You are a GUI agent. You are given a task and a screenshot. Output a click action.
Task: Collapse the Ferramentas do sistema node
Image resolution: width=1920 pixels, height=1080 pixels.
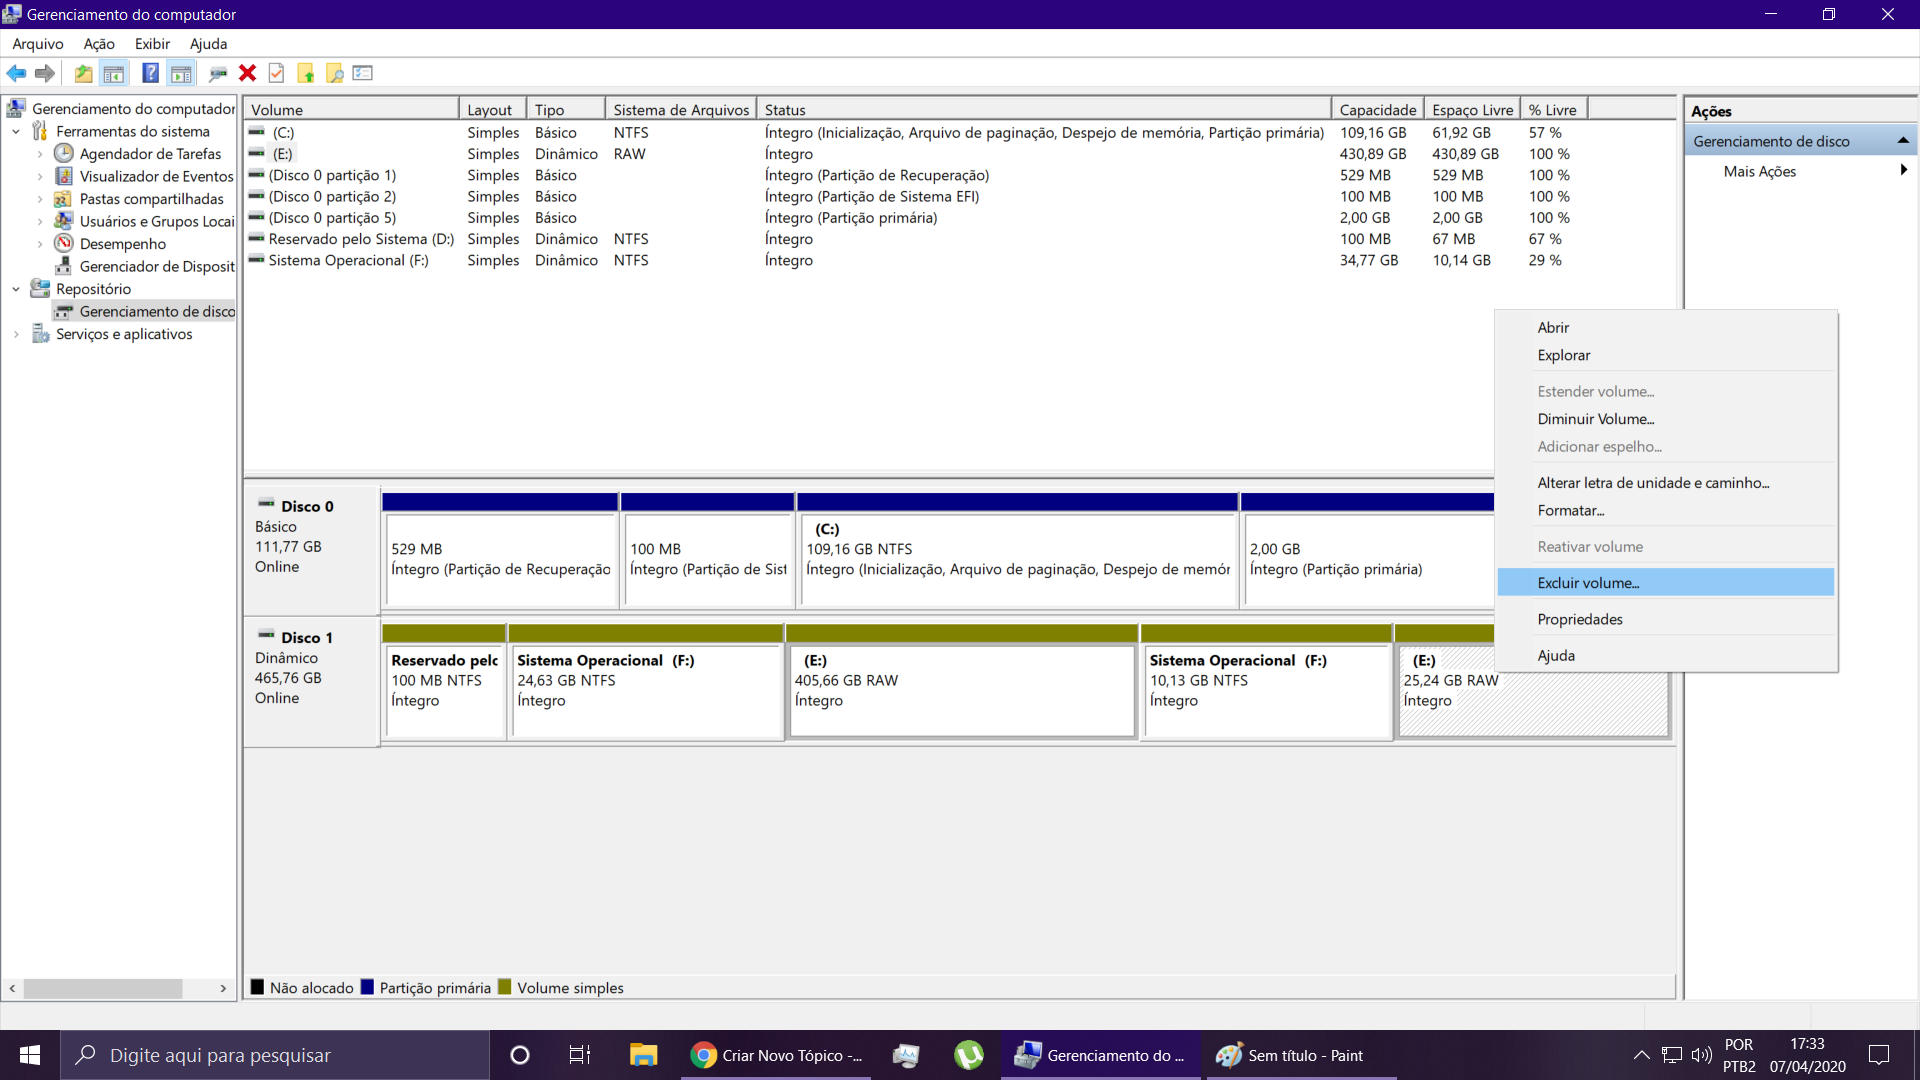pyautogui.click(x=16, y=132)
